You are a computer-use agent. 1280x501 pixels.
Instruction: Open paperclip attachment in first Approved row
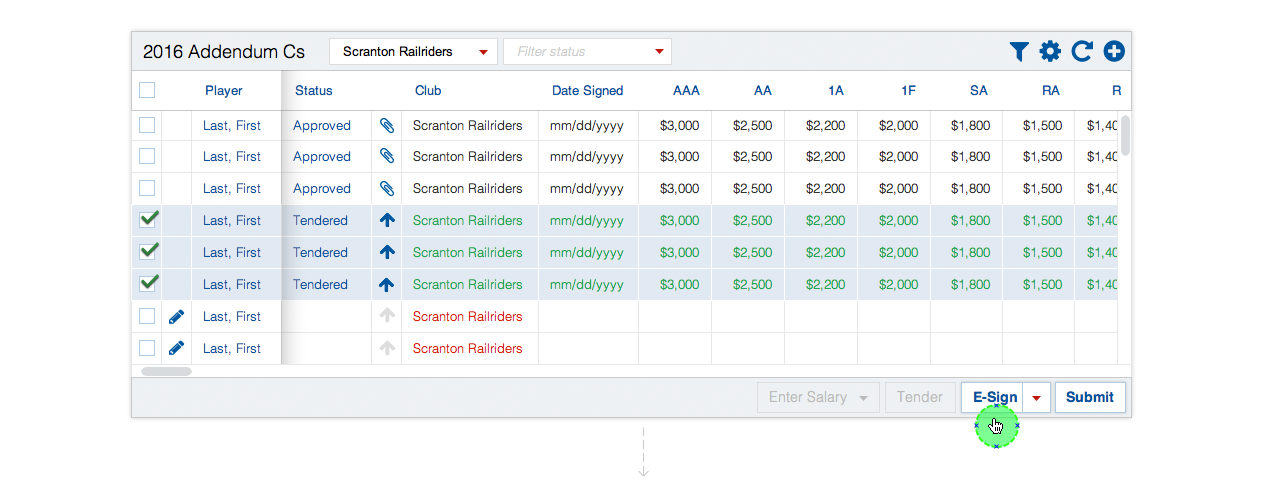click(387, 126)
